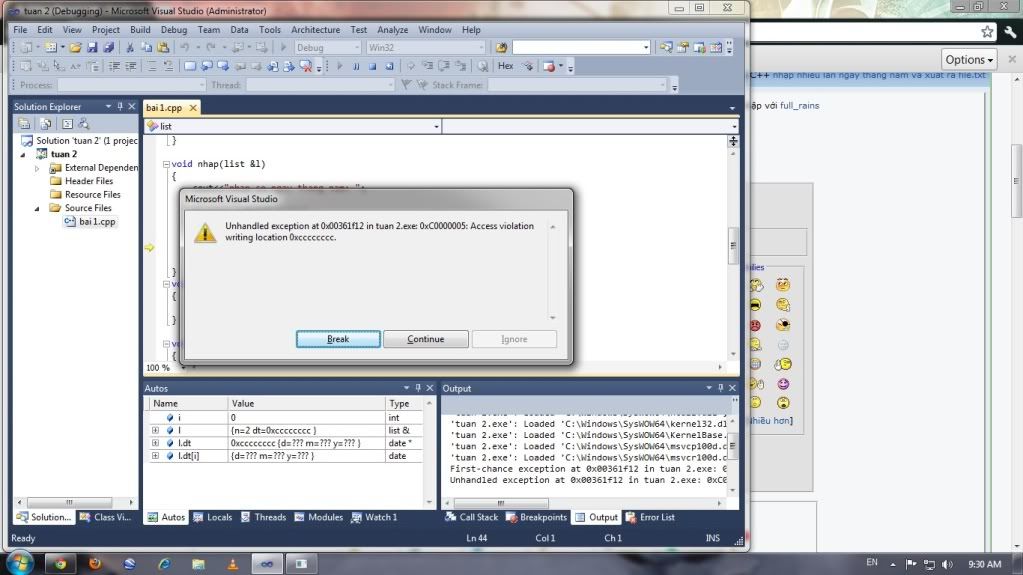The image size is (1023, 575).
Task: Open the Analyze menu
Action: click(x=392, y=29)
